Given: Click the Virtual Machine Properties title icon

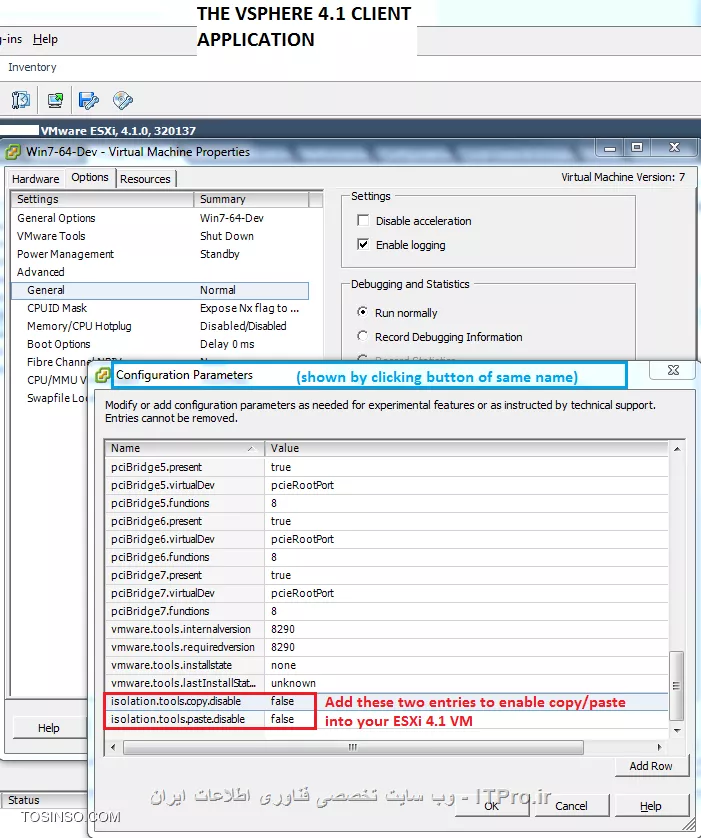Looking at the screenshot, I should tap(13, 152).
